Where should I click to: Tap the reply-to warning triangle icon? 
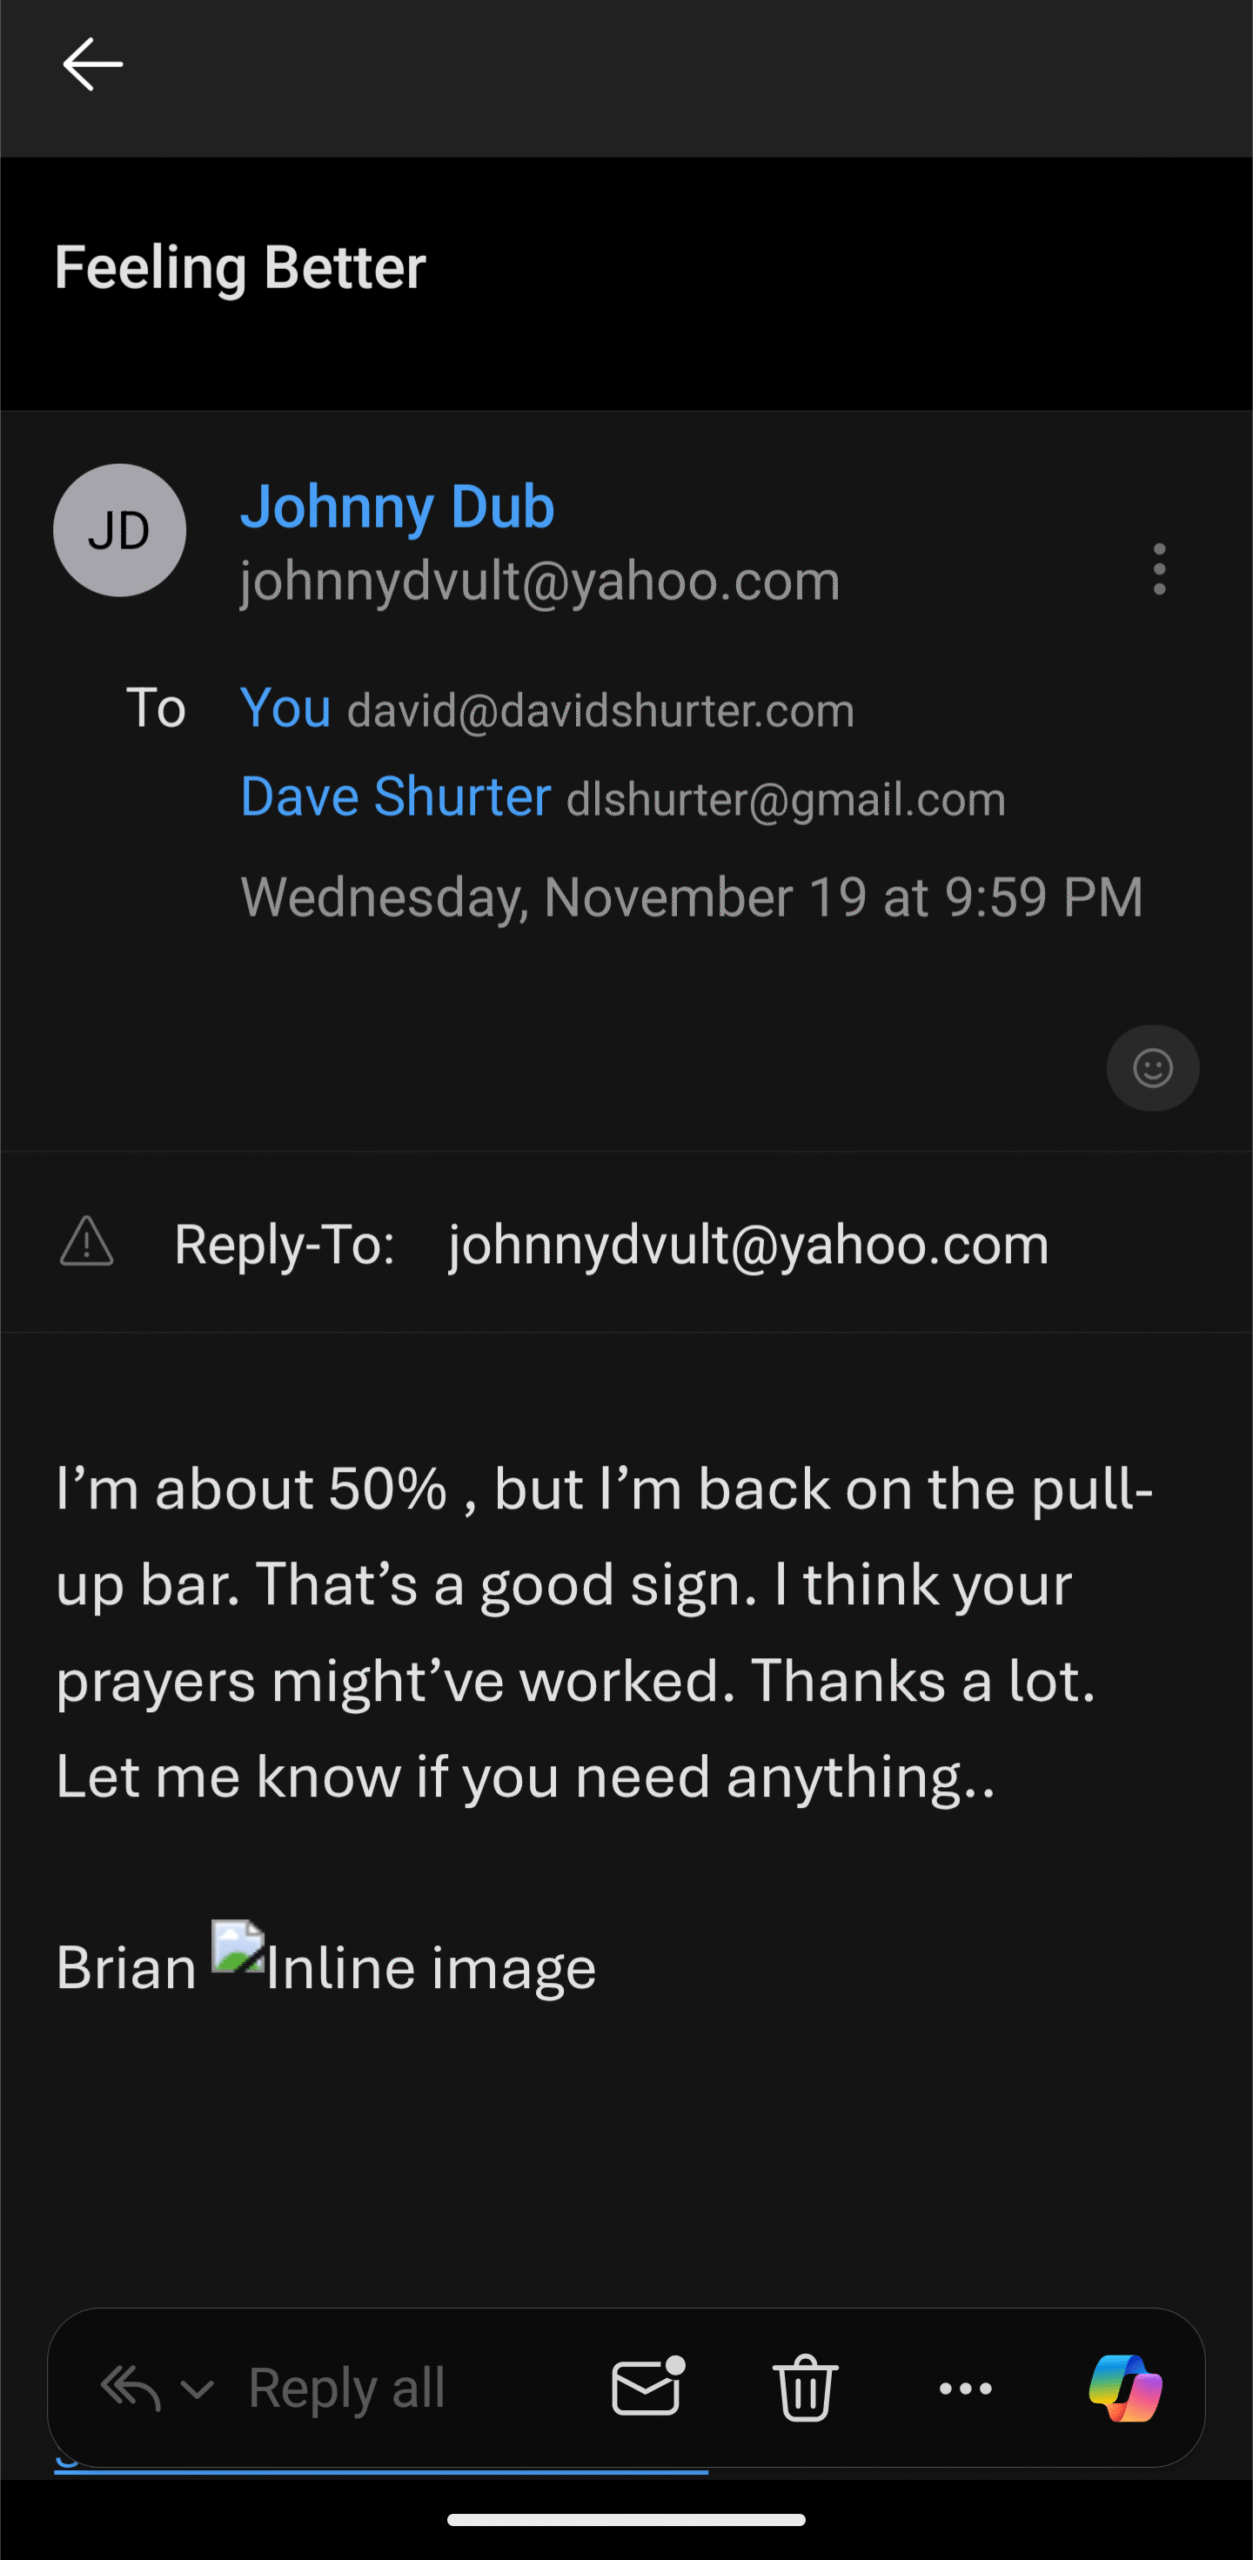point(87,1243)
